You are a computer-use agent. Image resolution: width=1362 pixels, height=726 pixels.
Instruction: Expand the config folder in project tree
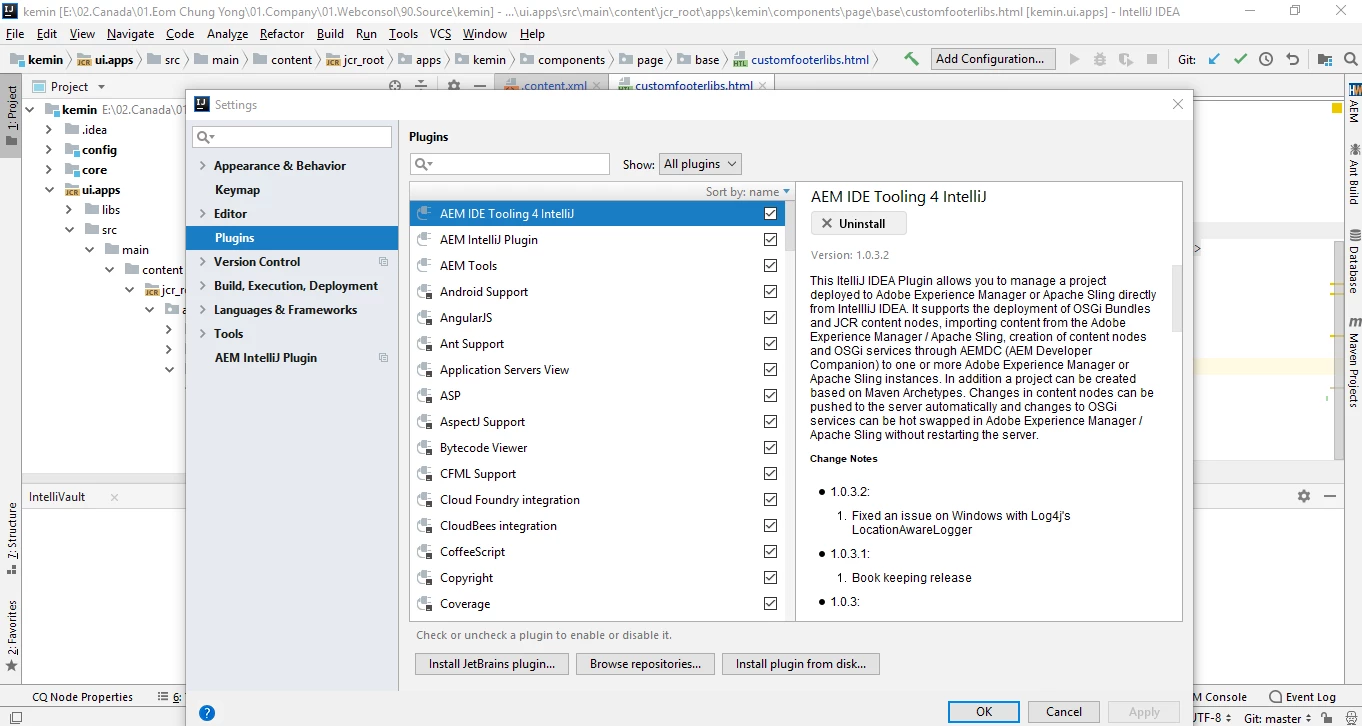tap(49, 150)
